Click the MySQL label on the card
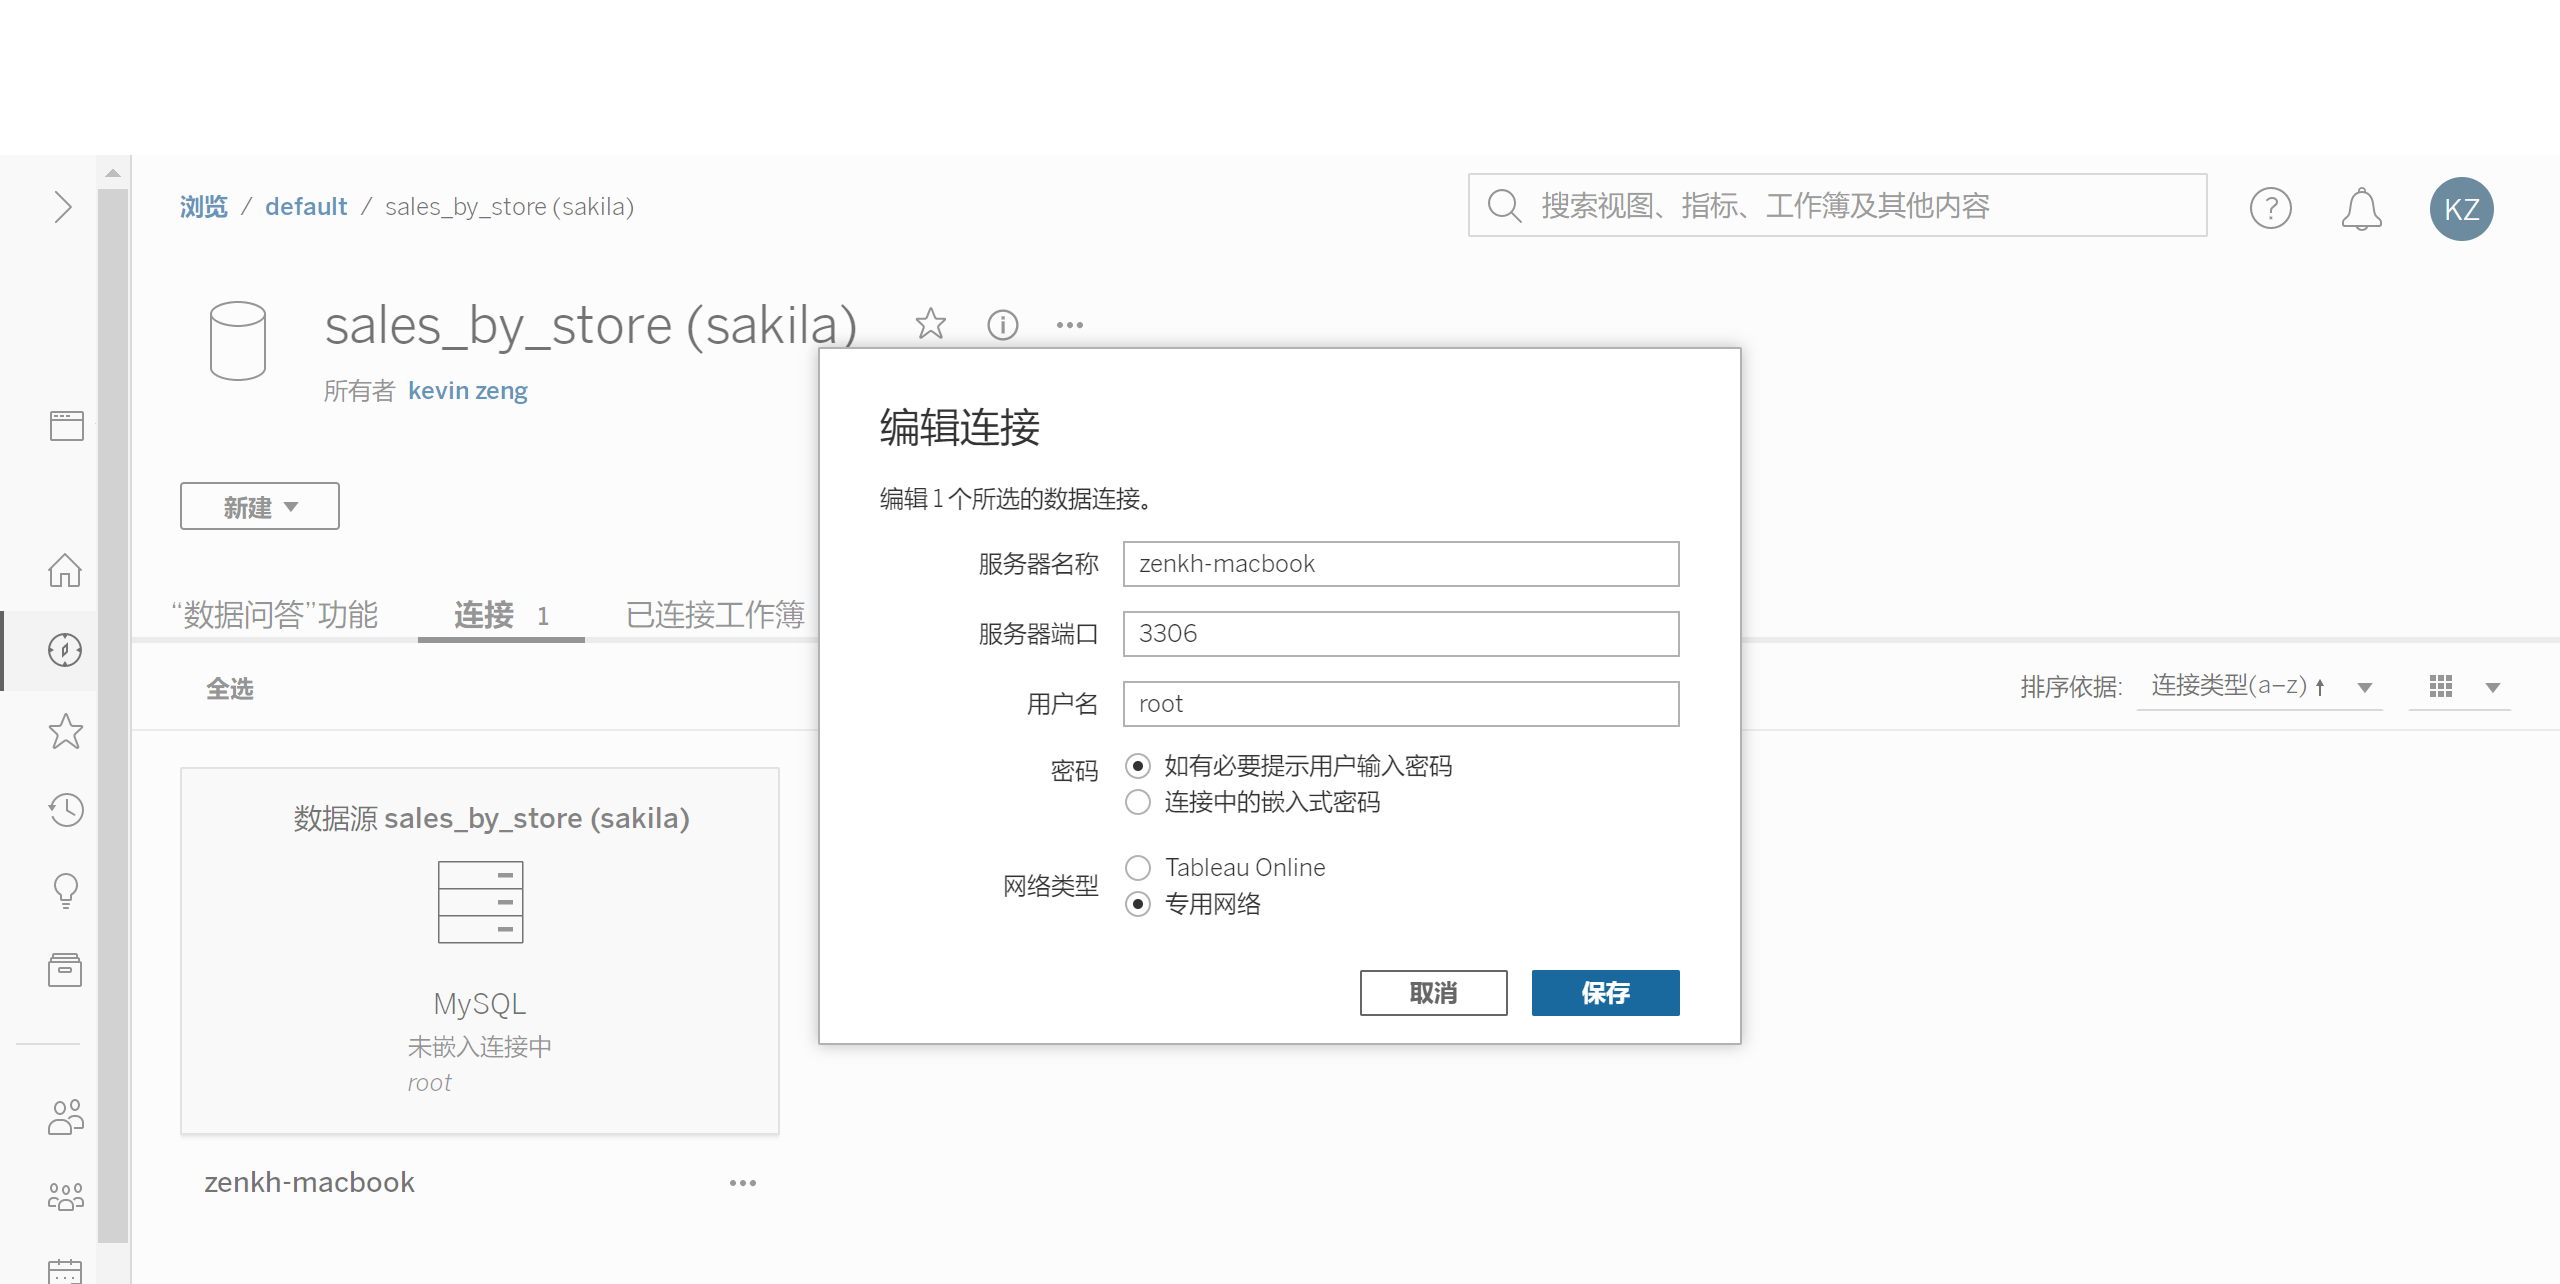Image resolution: width=2560 pixels, height=1284 pixels. pyautogui.click(x=480, y=1004)
